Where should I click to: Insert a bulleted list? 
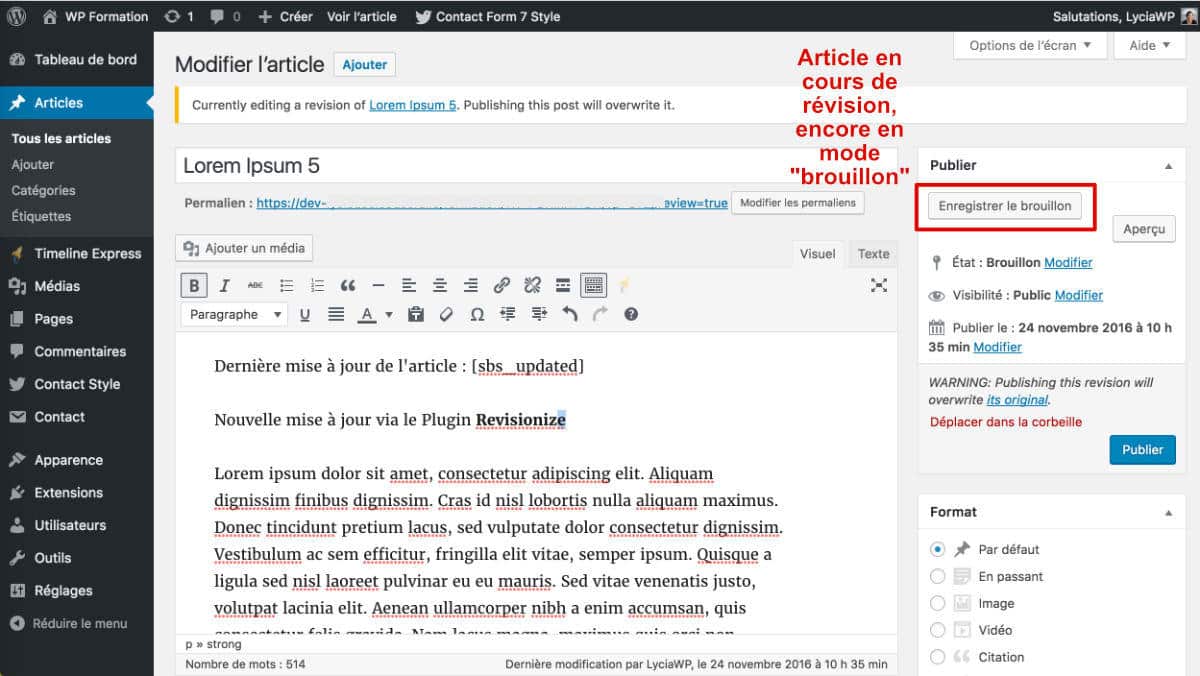tap(286, 285)
